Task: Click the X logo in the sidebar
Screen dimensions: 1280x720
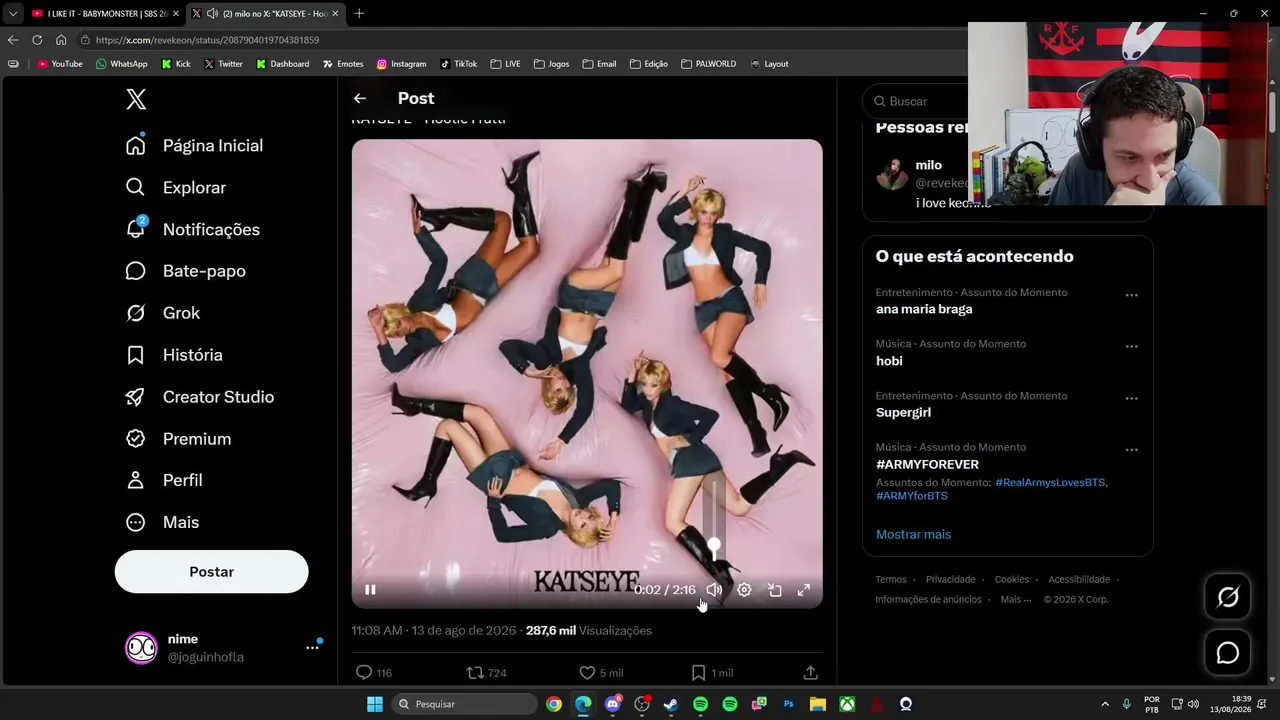Action: [x=136, y=99]
